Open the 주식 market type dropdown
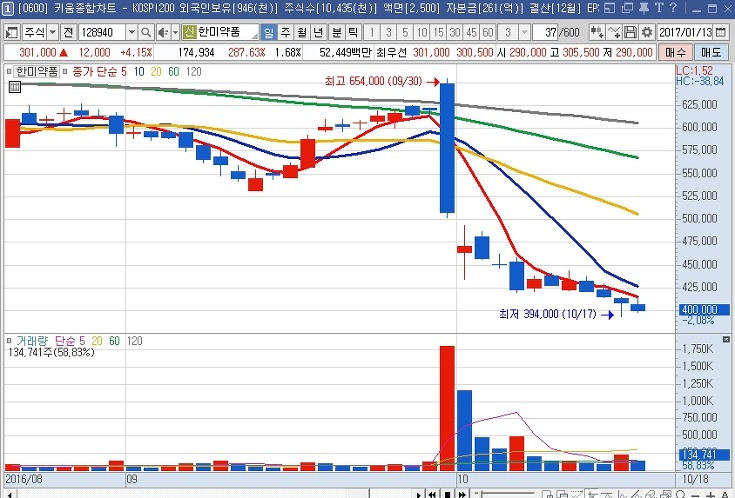 (53, 32)
